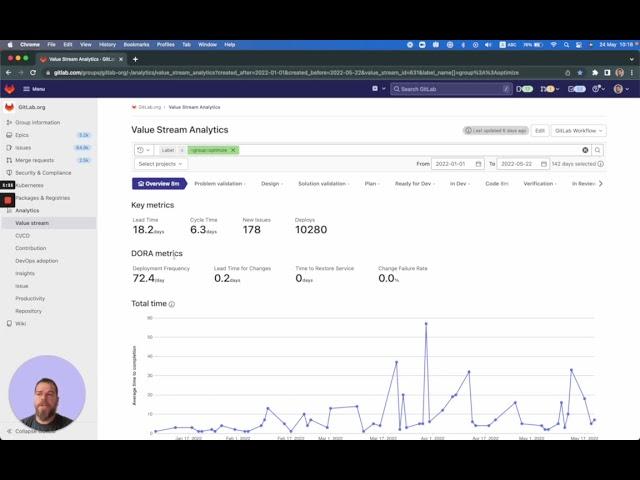Viewport: 640px width, 480px height.
Task: Click the Total time info icon
Action: point(172,304)
